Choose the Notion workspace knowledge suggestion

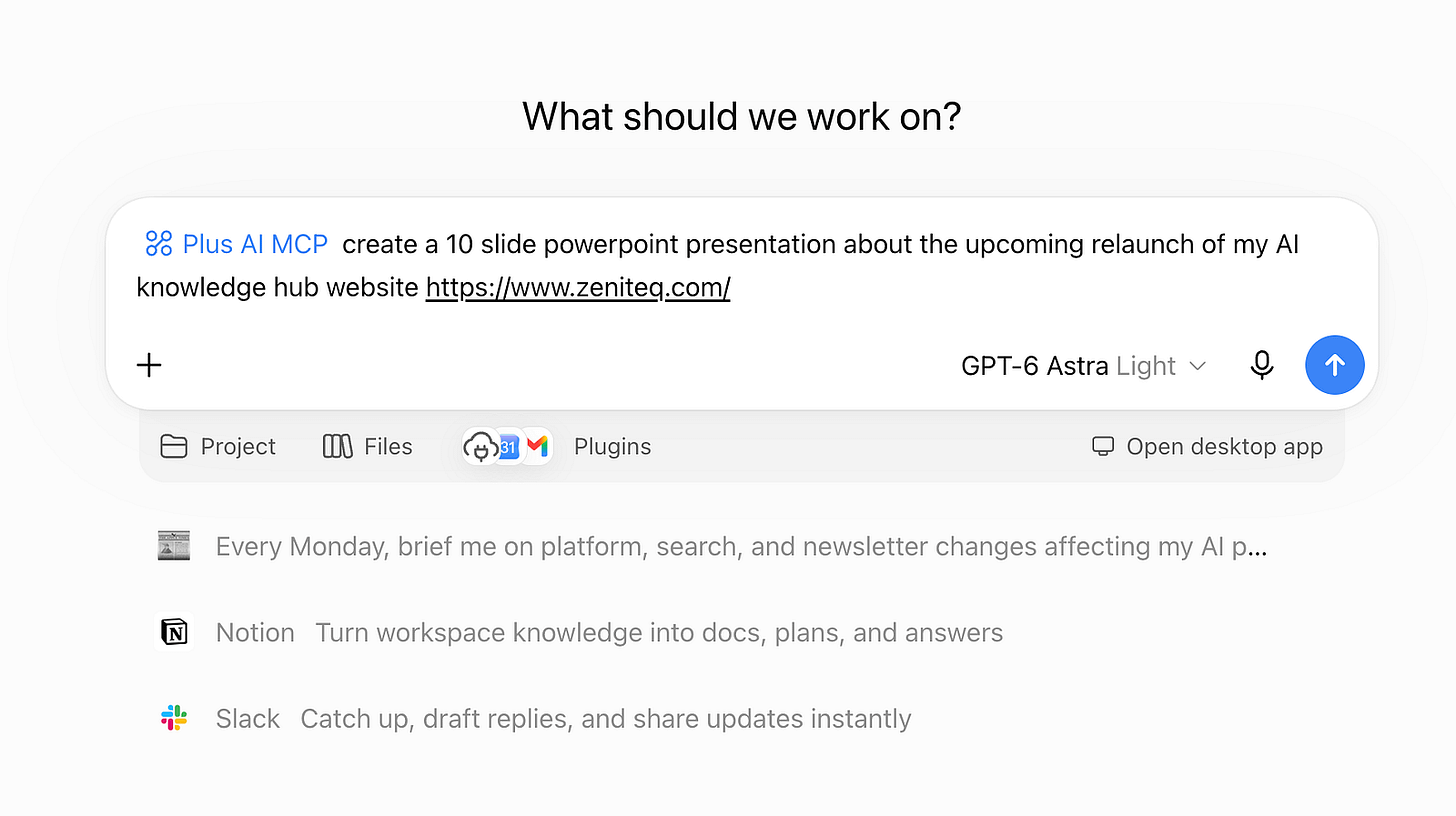point(580,632)
